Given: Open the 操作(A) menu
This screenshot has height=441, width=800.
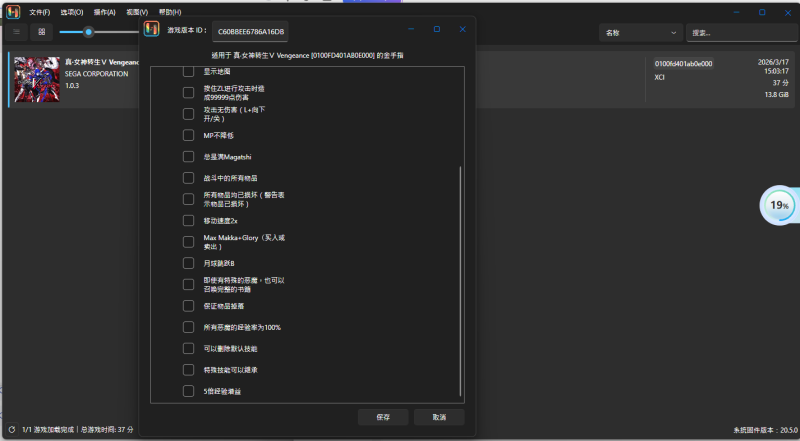Looking at the screenshot, I should tap(105, 12).
